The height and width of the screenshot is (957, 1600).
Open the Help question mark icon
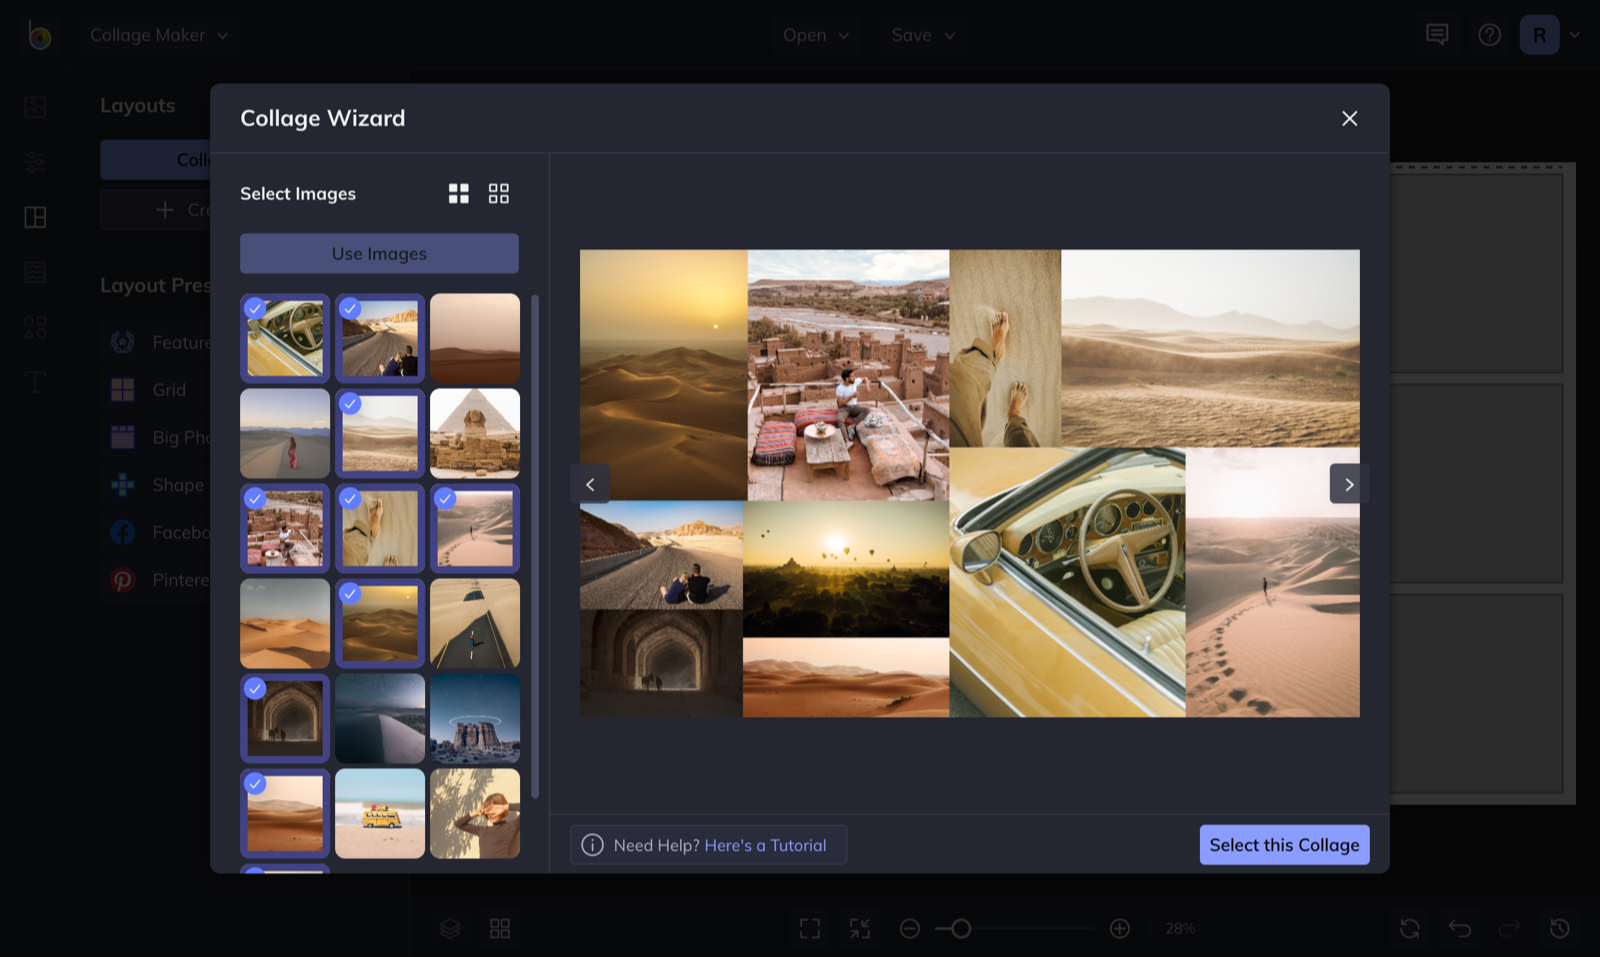pyautogui.click(x=1489, y=35)
